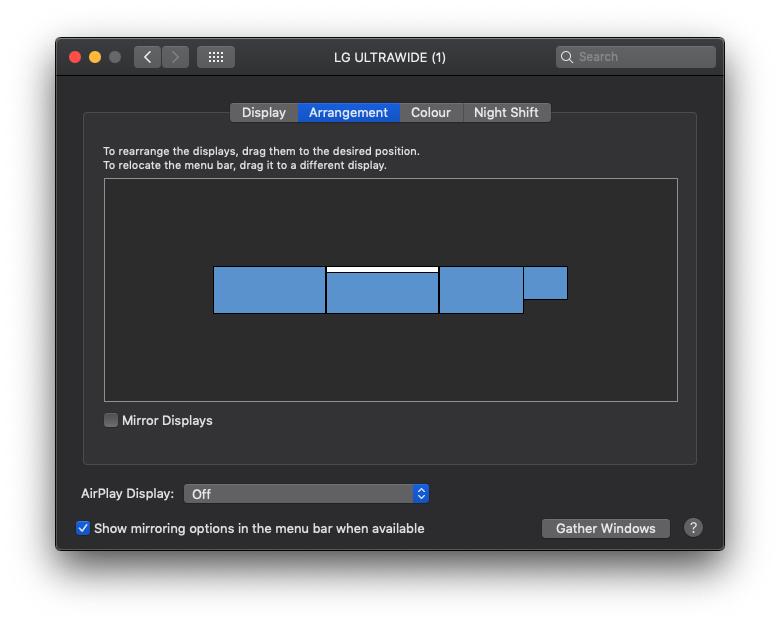Select the third display rectangle from left
Screen dimensions: 780x624
click(x=481, y=290)
